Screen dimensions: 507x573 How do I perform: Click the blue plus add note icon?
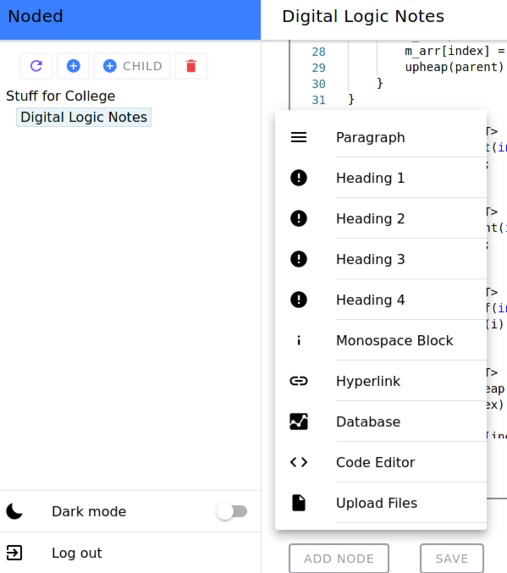coord(73,66)
